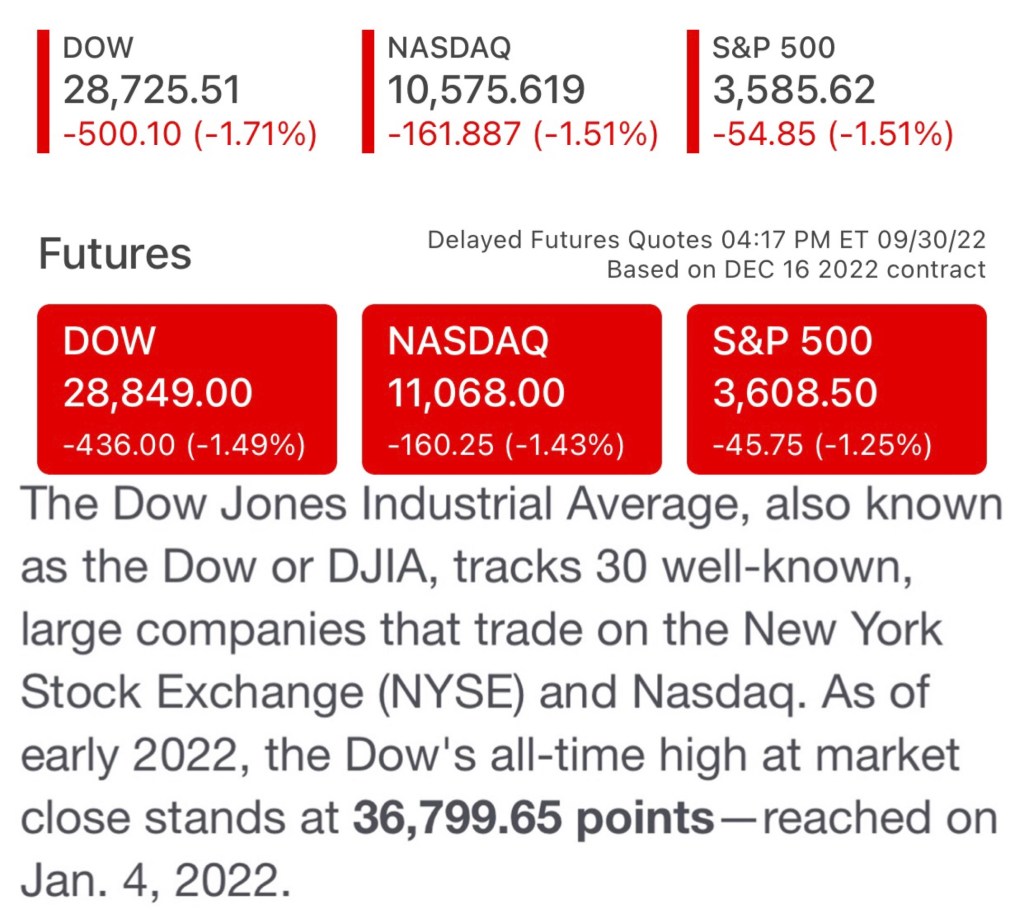Click the red bar beside DOW index

[43, 91]
